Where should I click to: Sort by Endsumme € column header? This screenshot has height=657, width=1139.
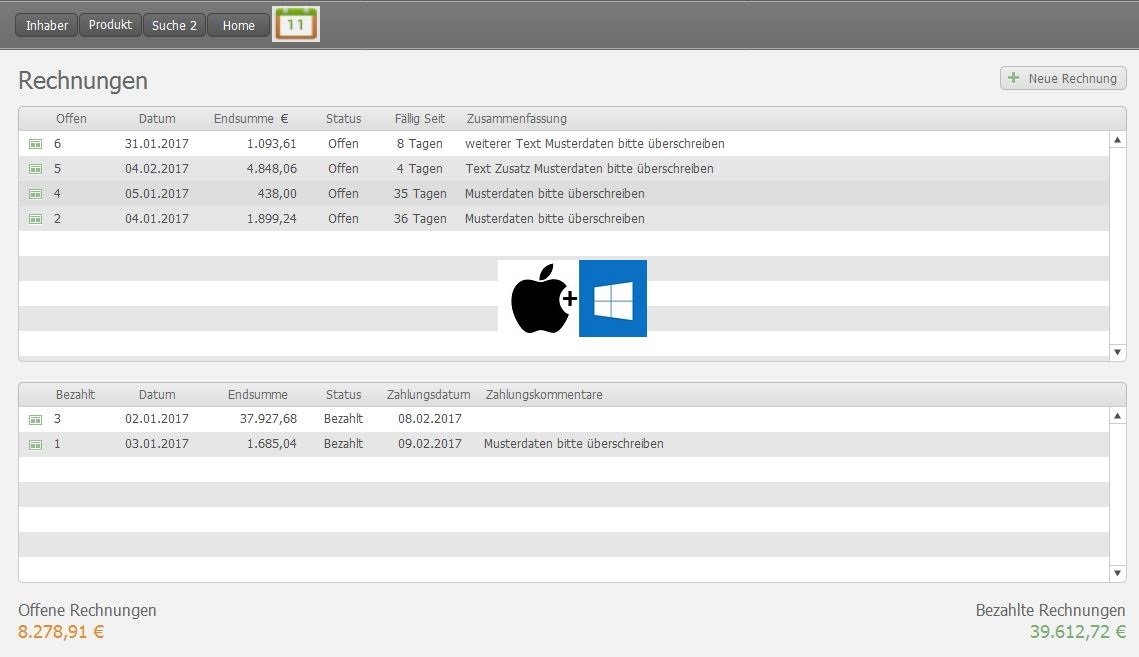click(251, 118)
